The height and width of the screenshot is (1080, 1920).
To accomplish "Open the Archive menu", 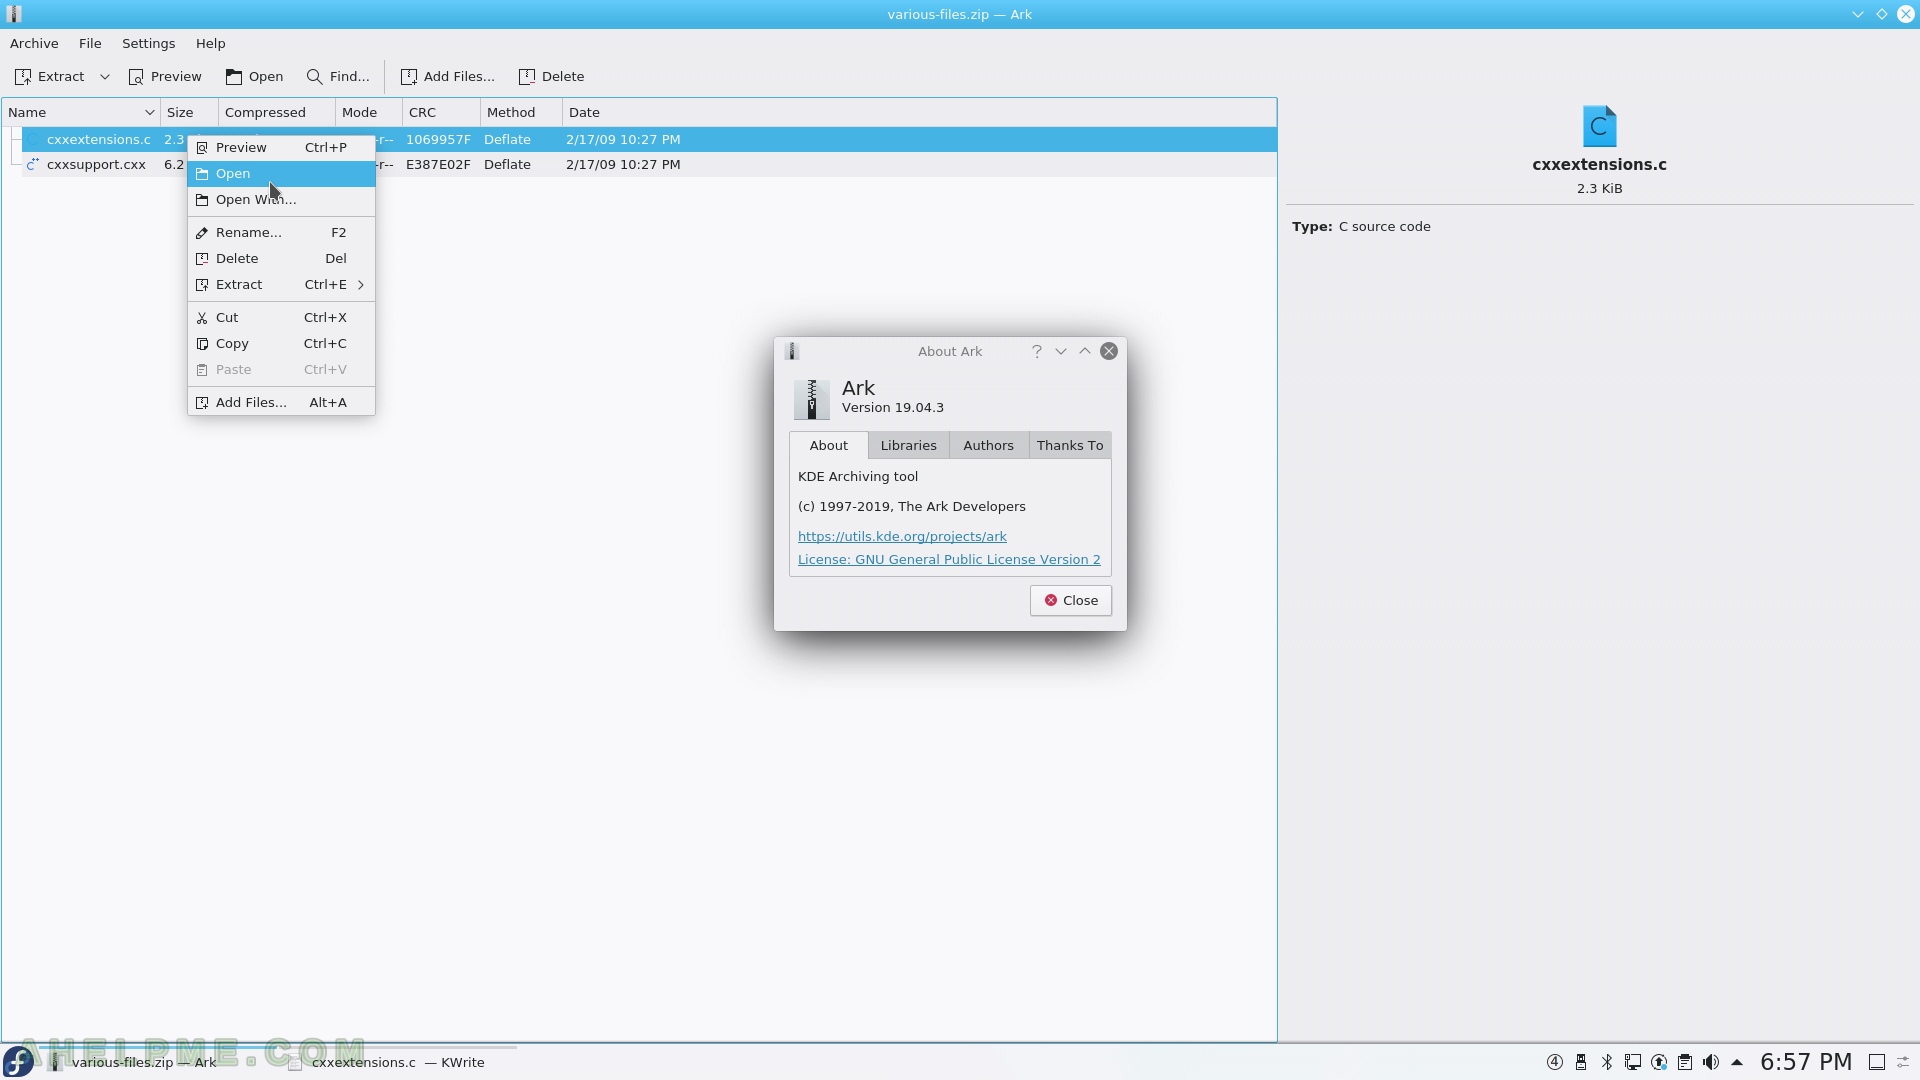I will coord(34,44).
